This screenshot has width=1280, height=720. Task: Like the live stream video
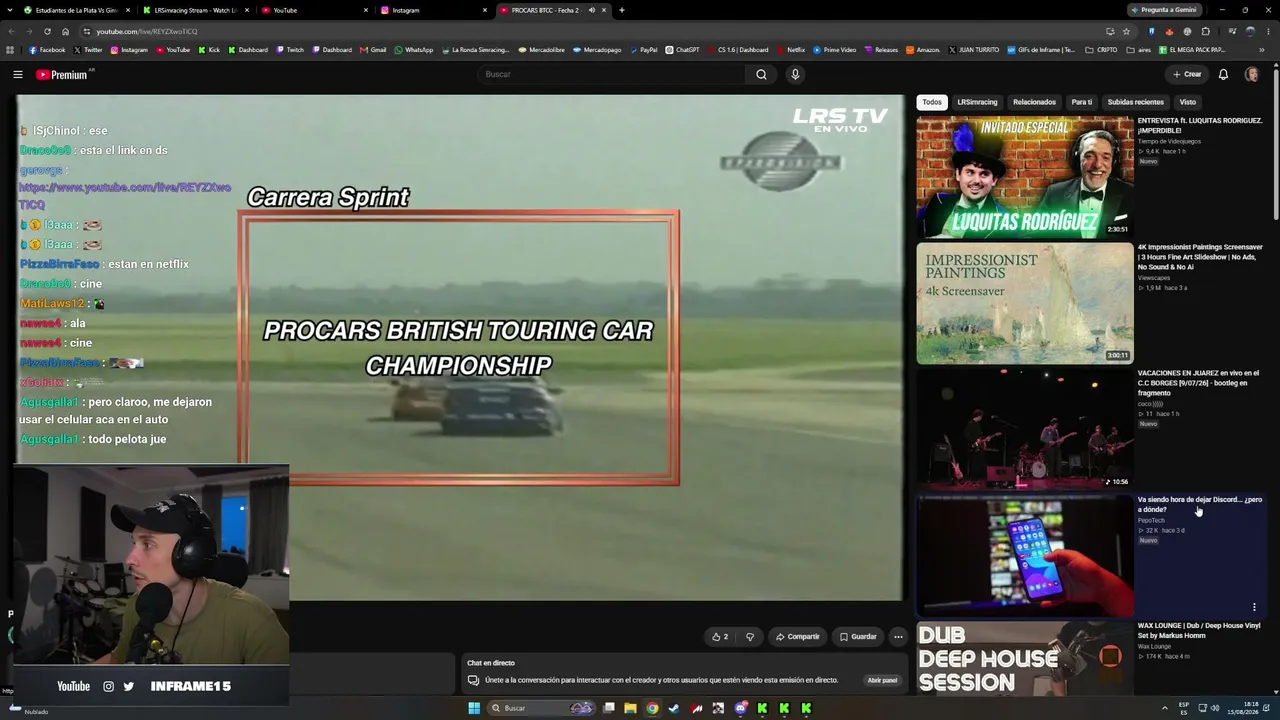coord(720,637)
